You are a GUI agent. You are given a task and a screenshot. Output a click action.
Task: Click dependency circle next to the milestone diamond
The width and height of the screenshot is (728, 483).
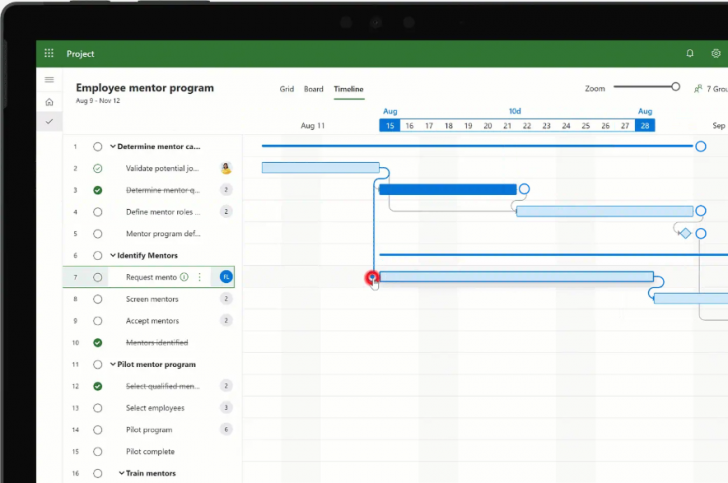click(701, 233)
